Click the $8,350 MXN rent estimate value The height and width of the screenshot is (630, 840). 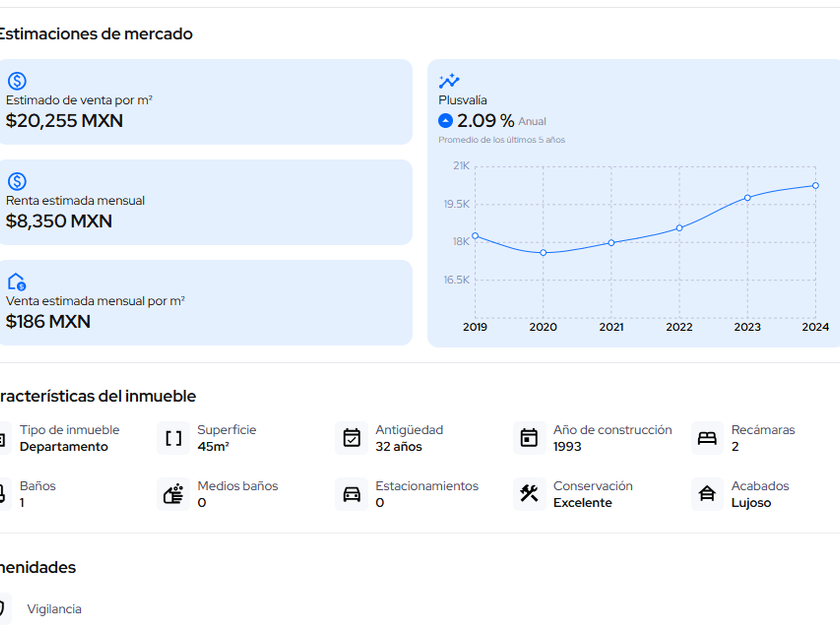pos(59,221)
